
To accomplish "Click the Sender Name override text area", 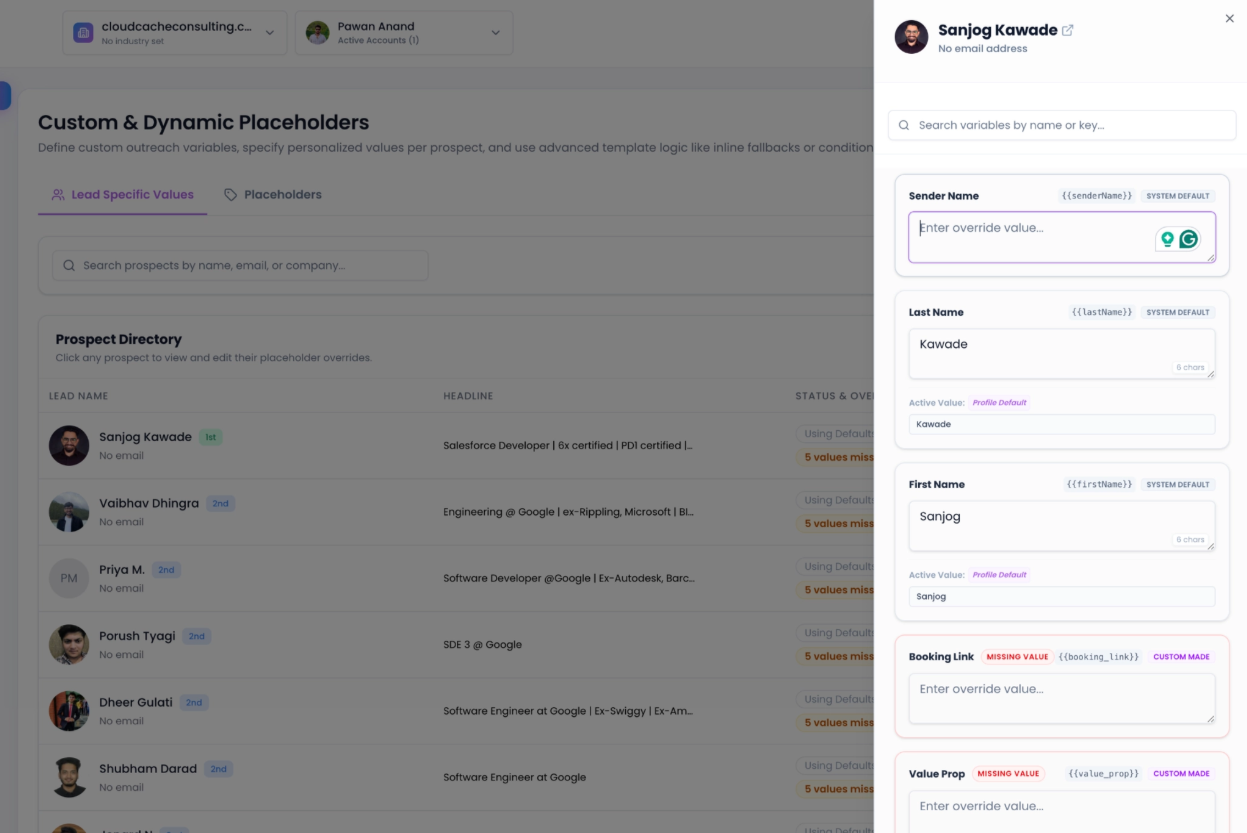I will 1062,237.
